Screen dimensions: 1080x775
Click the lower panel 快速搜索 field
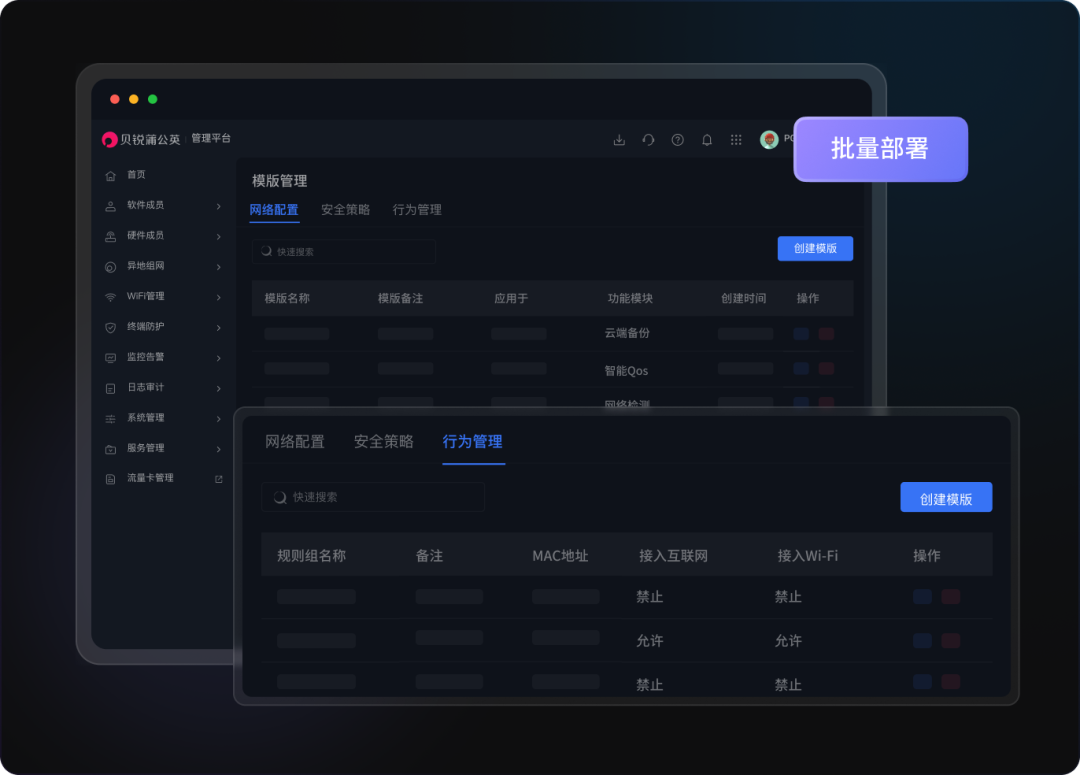click(373, 497)
